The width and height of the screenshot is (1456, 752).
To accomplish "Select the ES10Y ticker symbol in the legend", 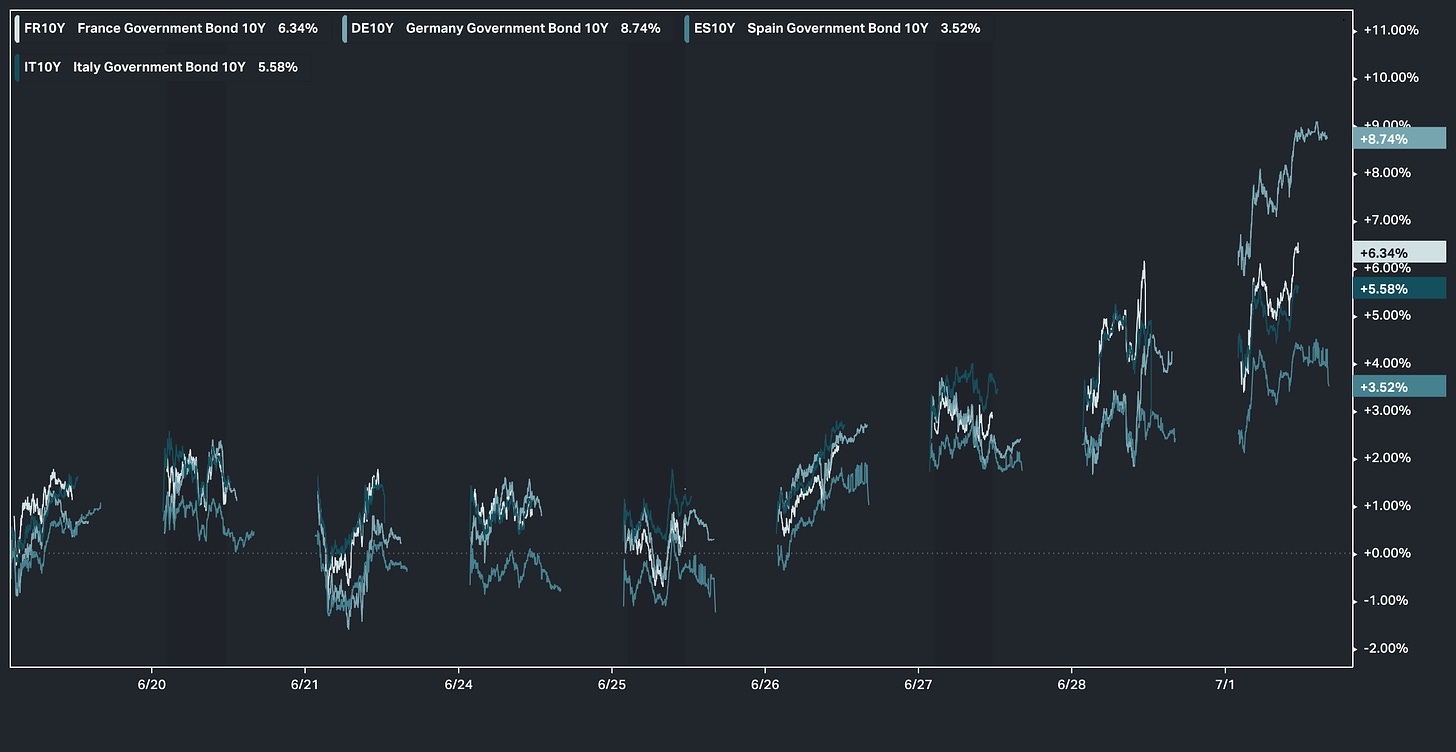I will coord(715,28).
